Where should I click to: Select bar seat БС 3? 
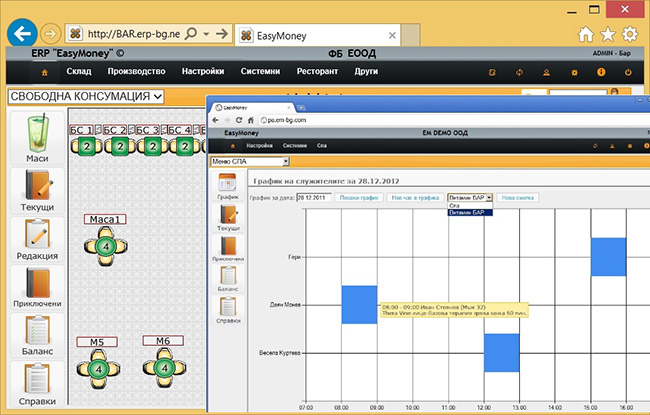point(153,146)
